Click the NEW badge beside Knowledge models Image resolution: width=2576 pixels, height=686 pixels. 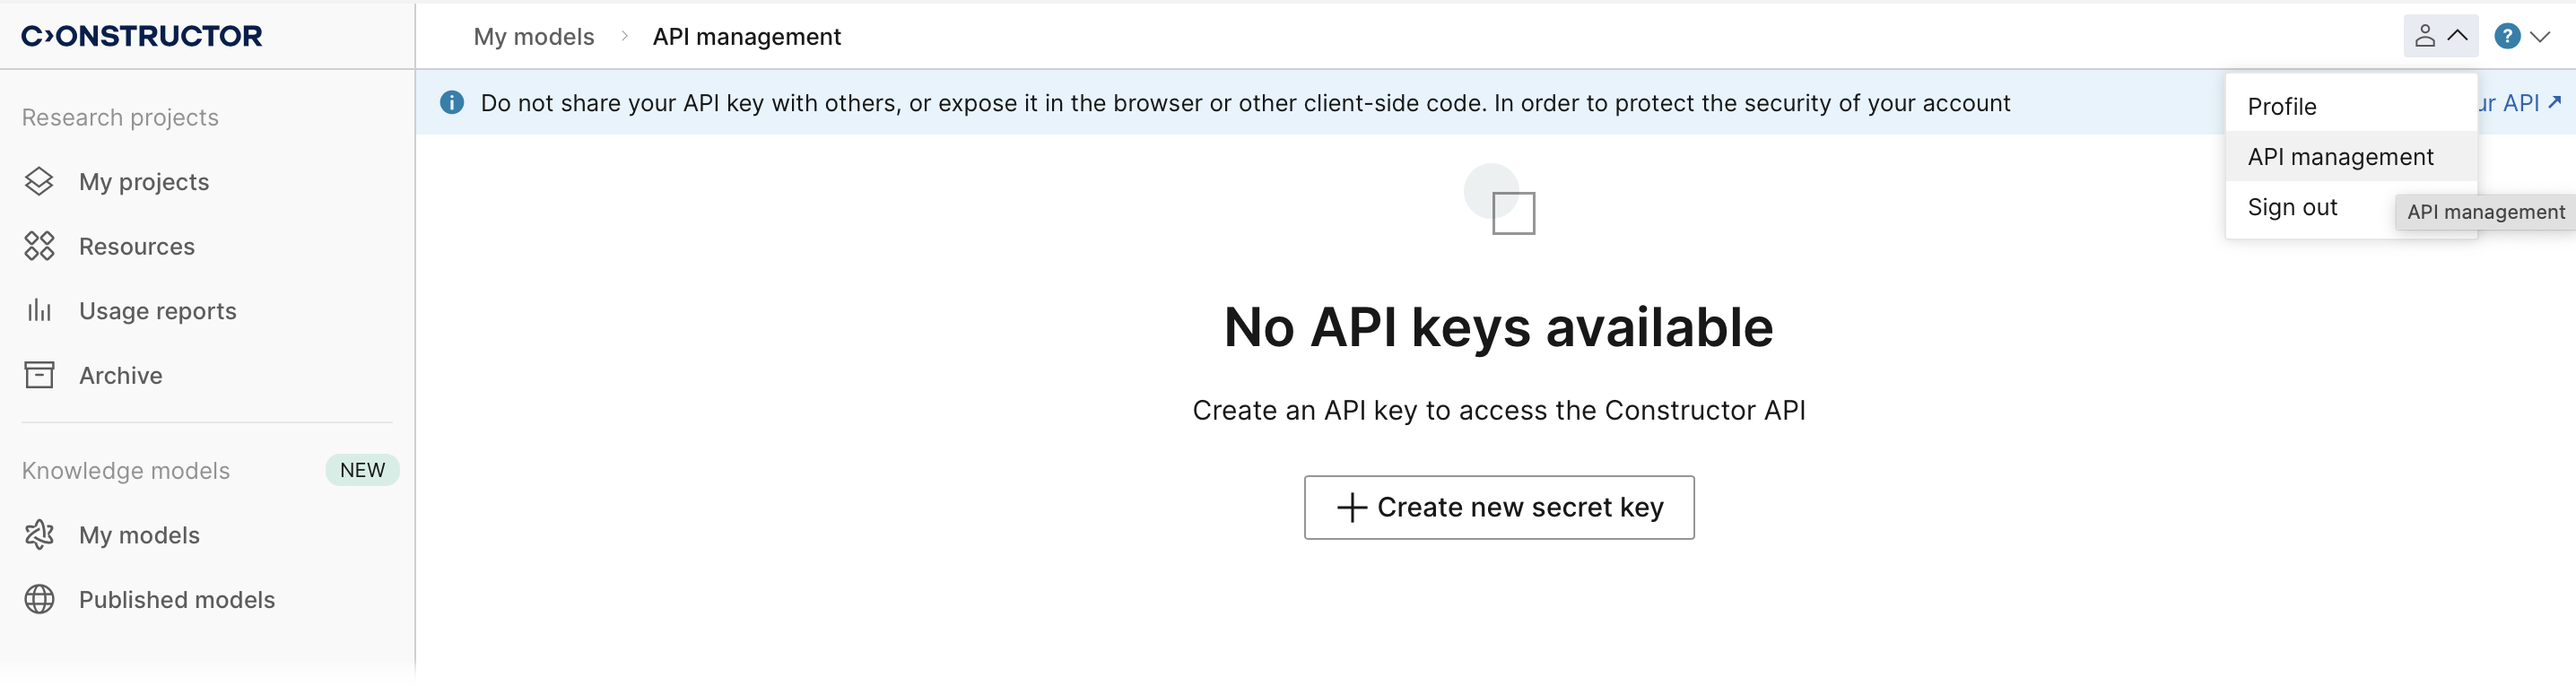[362, 470]
